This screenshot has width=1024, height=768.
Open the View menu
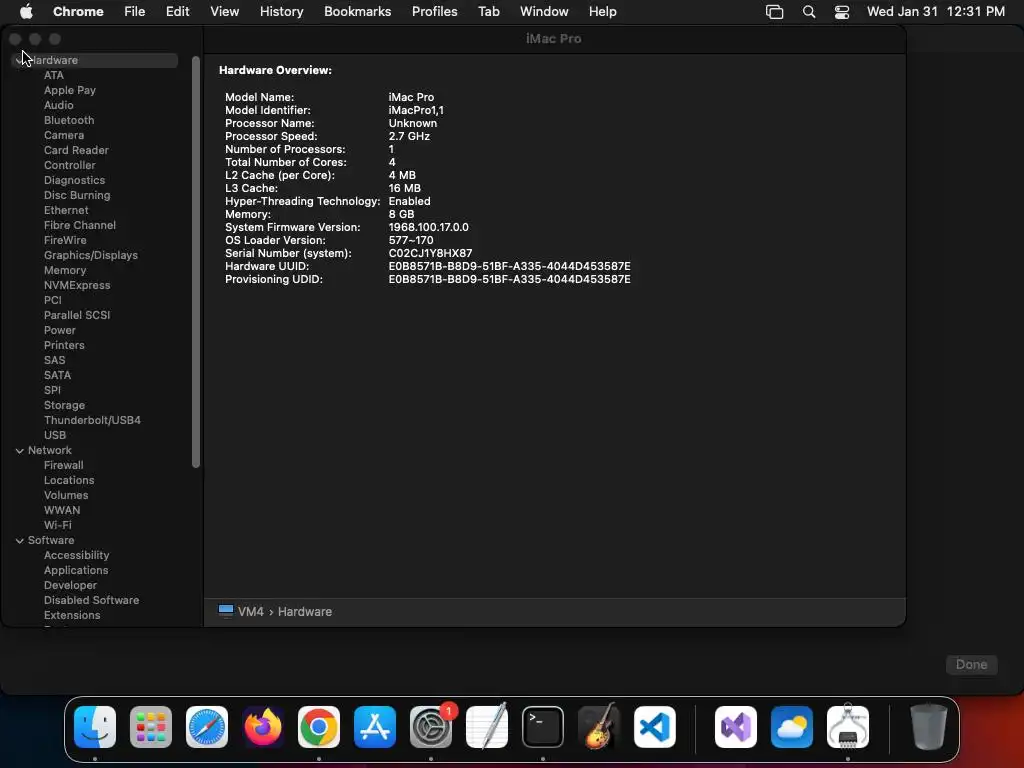pos(224,12)
